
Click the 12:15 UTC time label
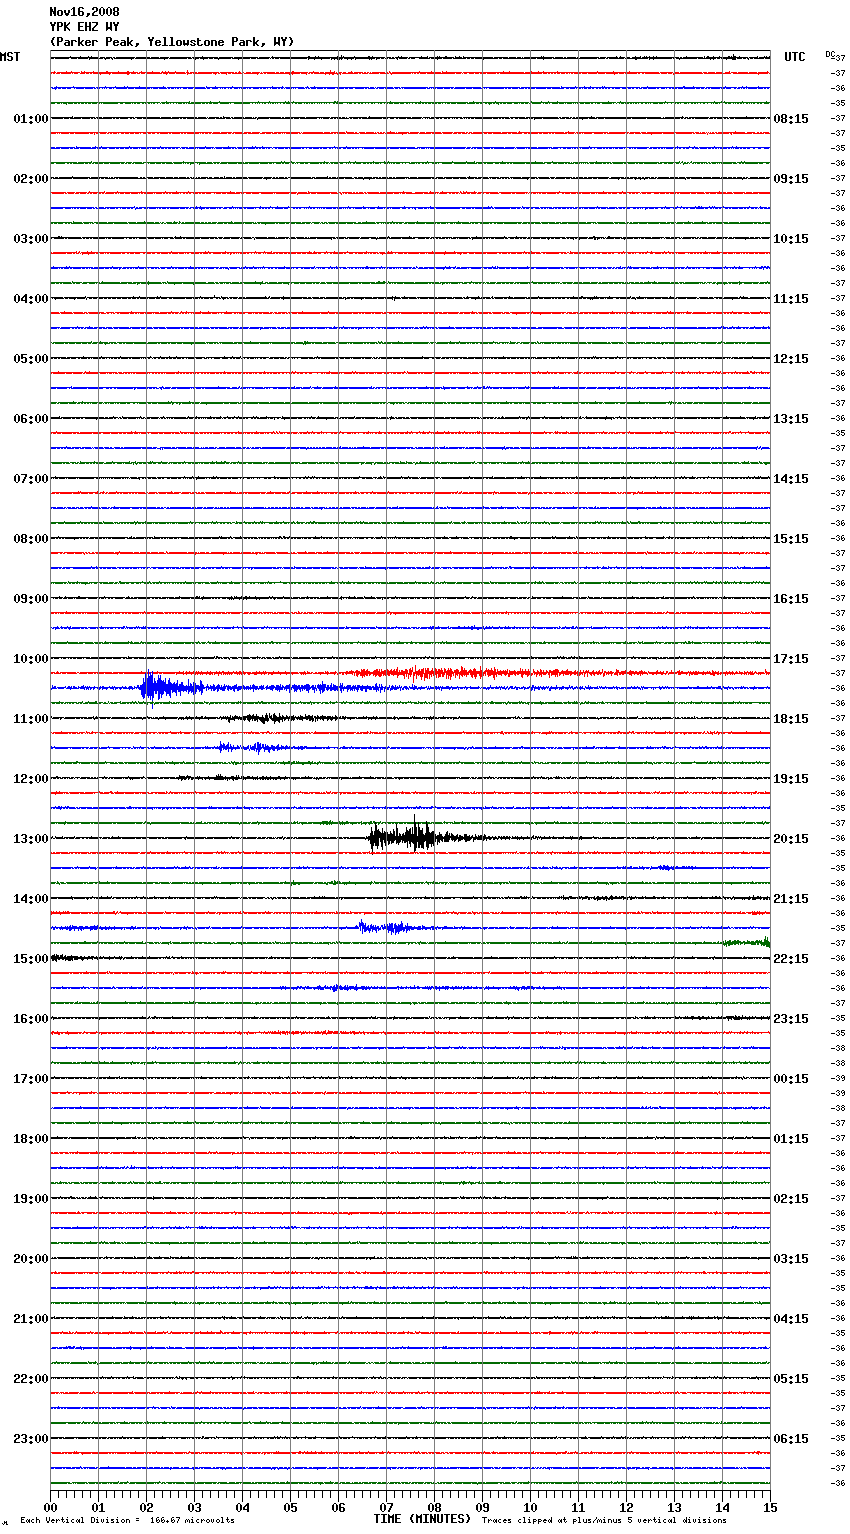pyautogui.click(x=791, y=359)
